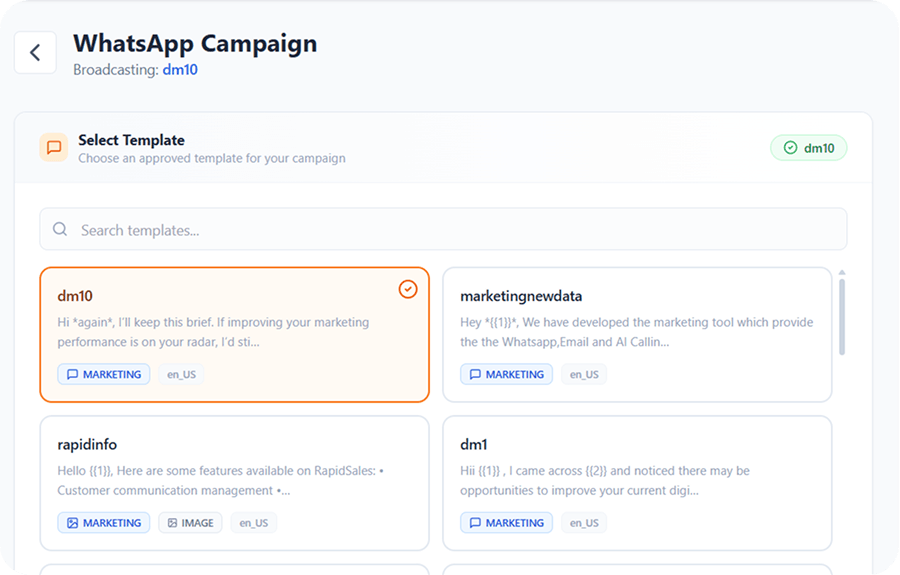Click en_US tag on marketingnewdata card
900x575 pixels.
click(584, 374)
